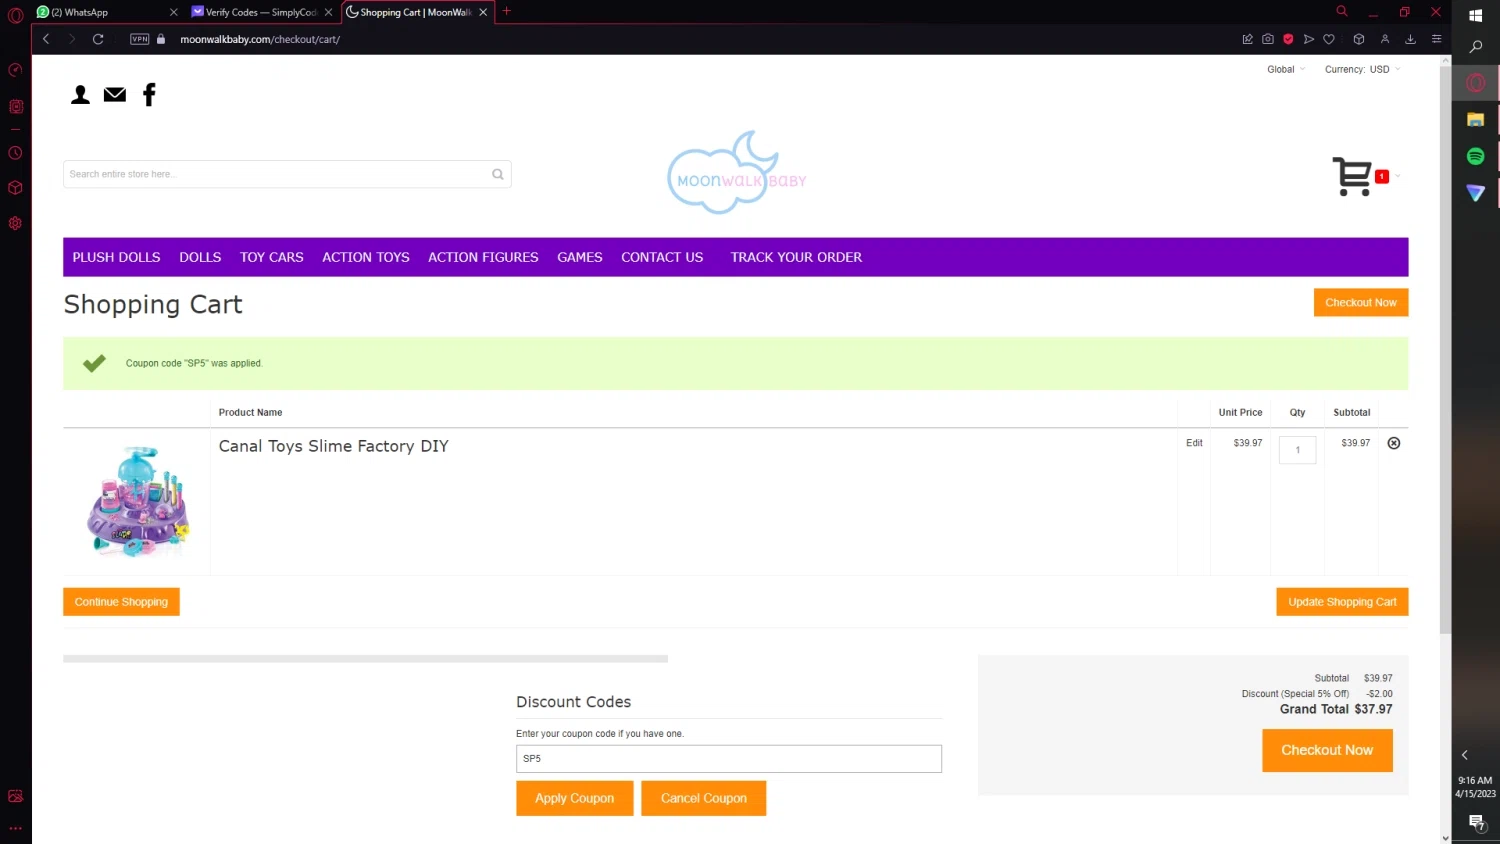
Task: Go to CONTACT US page
Action: [662, 257]
